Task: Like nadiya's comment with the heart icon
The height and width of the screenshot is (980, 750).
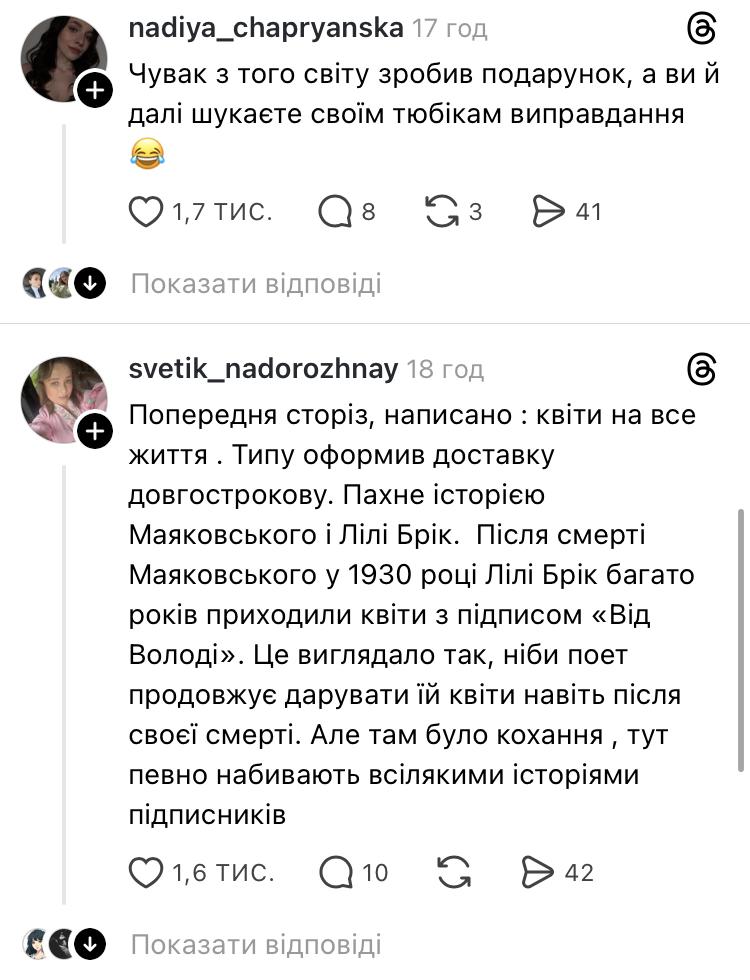Action: (146, 211)
